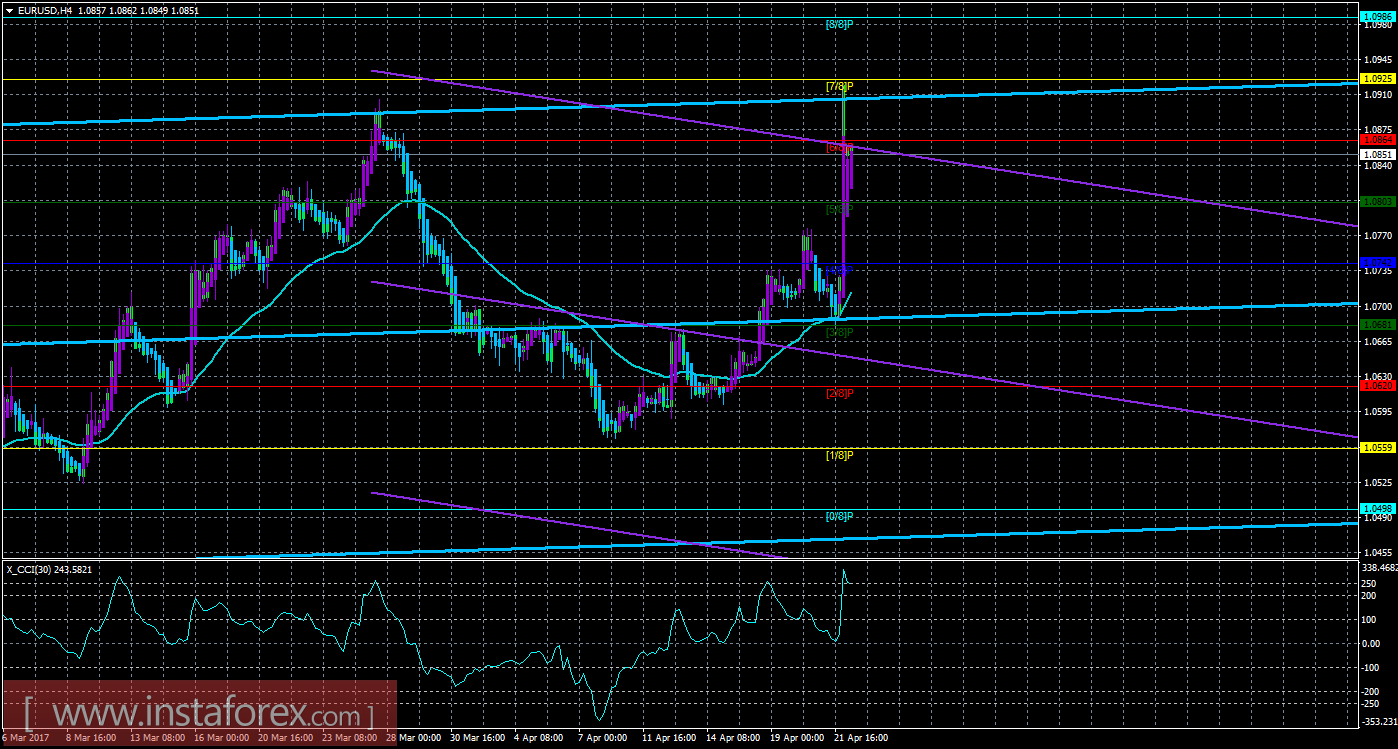The image size is (1398, 749).
Task: Click the green 1.0681 price tag
Action: coord(1376,324)
